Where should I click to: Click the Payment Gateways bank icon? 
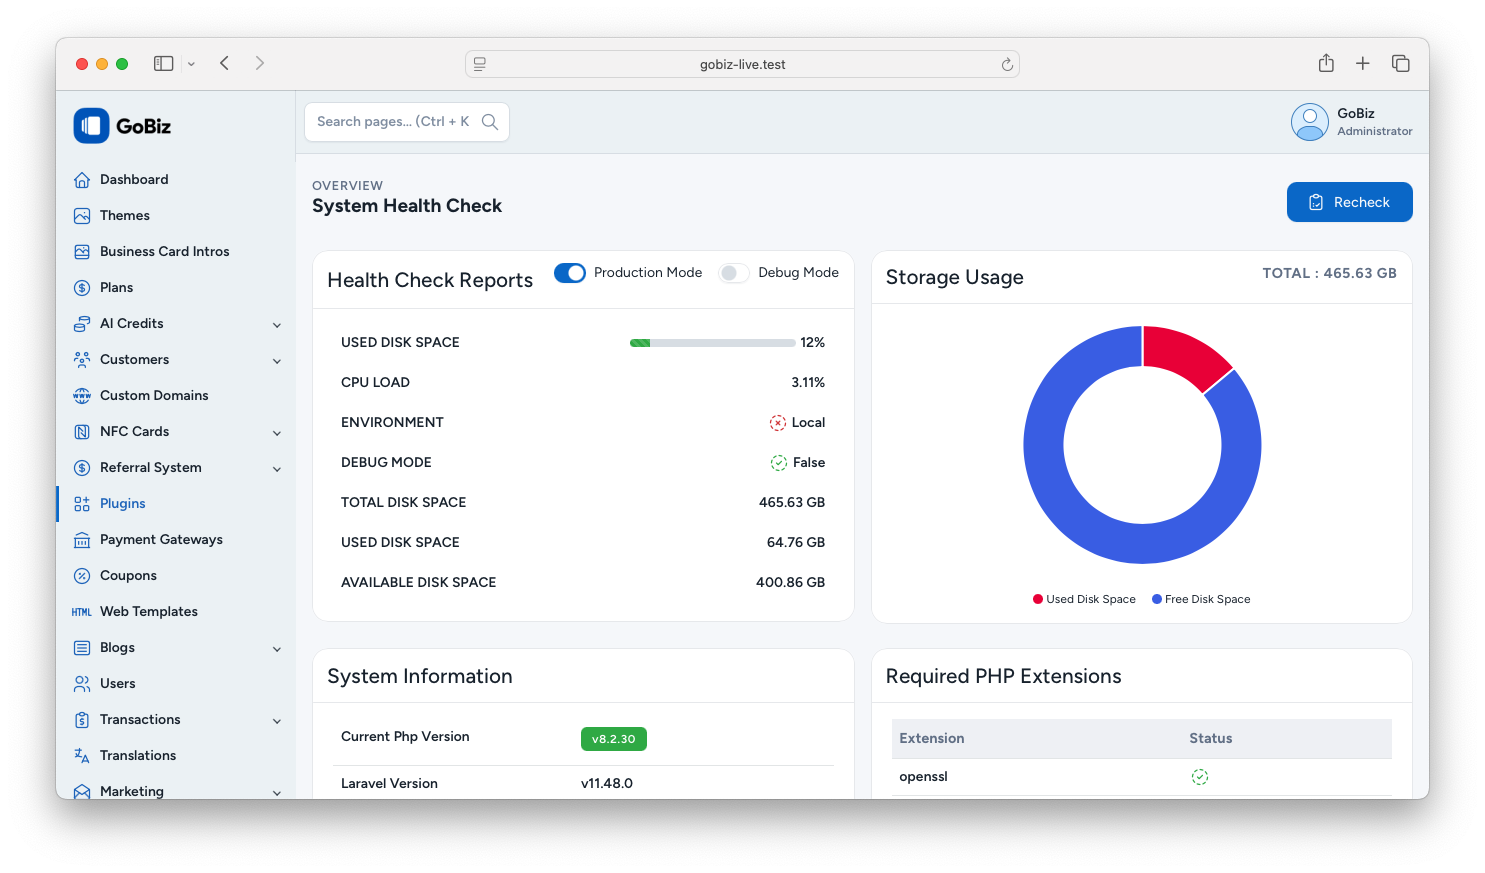82,540
